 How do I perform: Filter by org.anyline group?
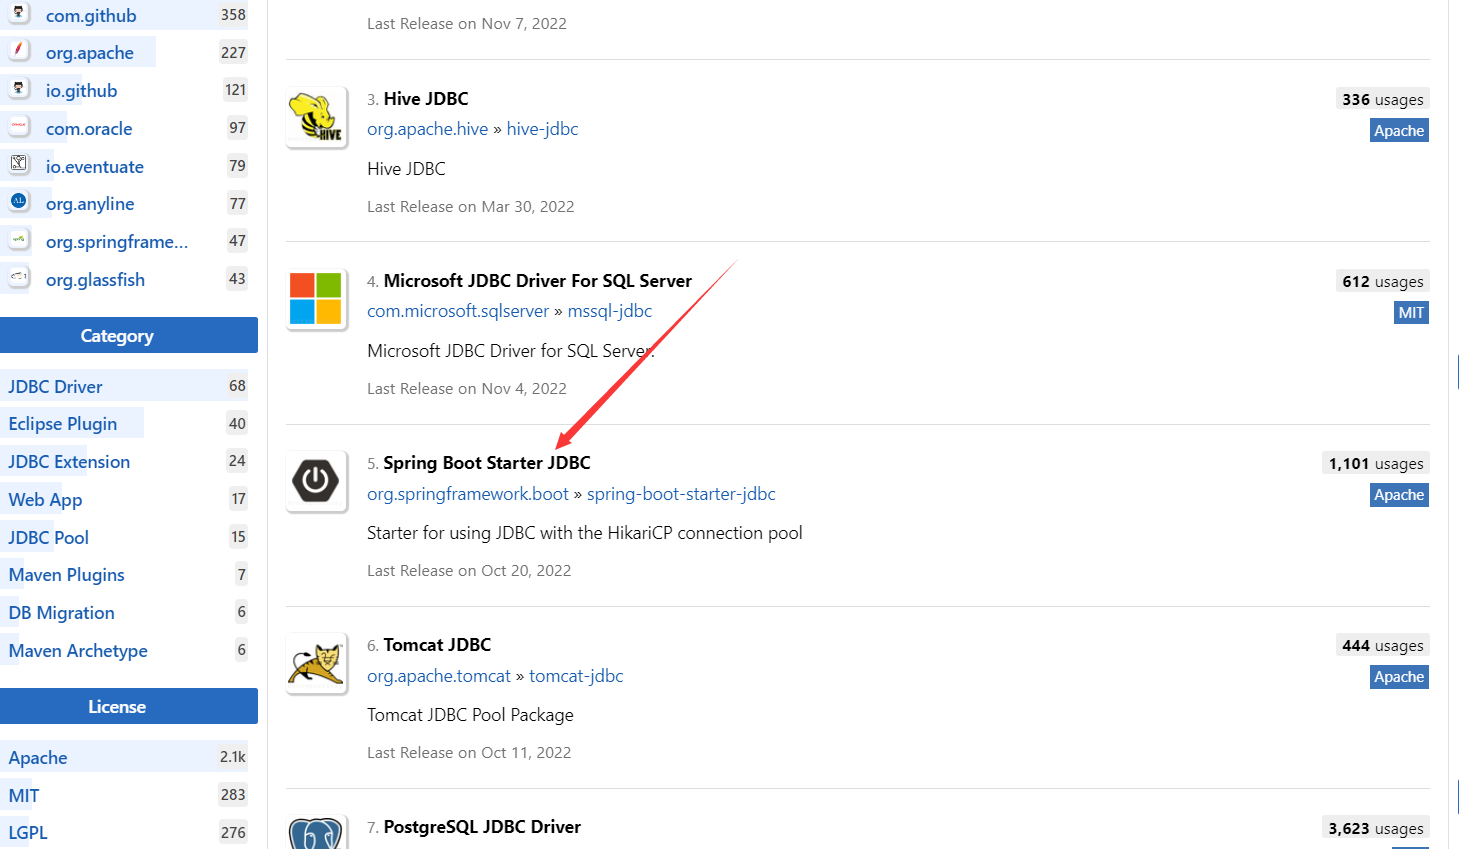click(90, 204)
